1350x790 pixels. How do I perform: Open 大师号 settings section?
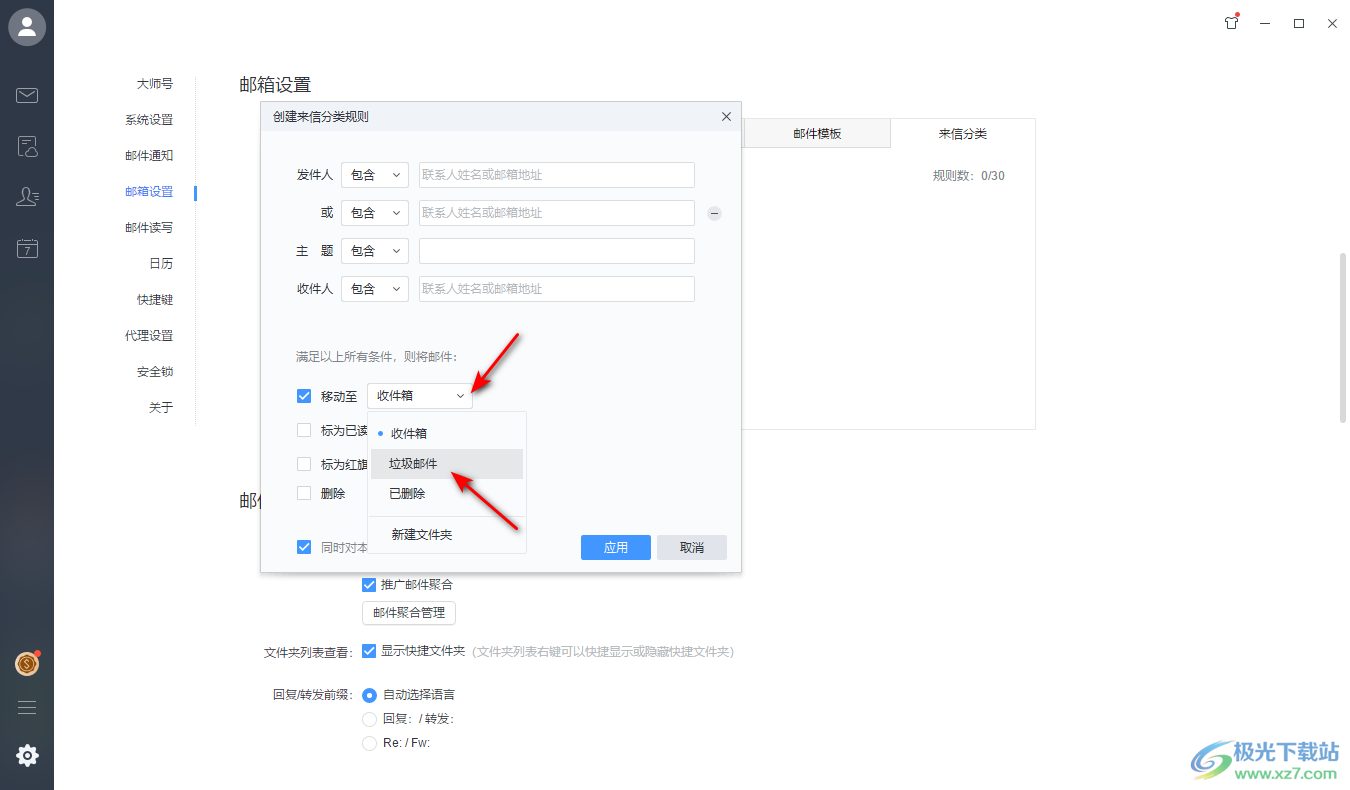[155, 84]
